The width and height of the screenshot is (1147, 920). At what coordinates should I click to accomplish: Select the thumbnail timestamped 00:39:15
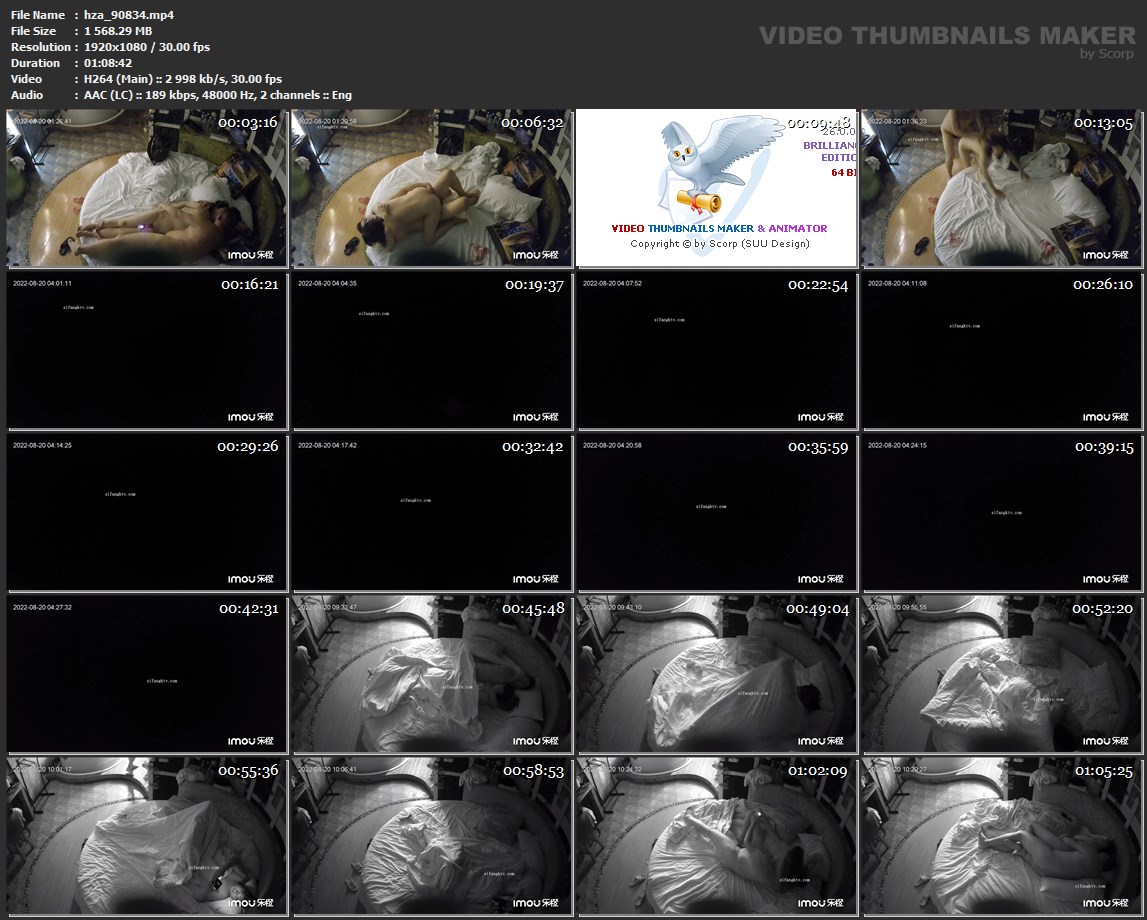tap(1001, 513)
